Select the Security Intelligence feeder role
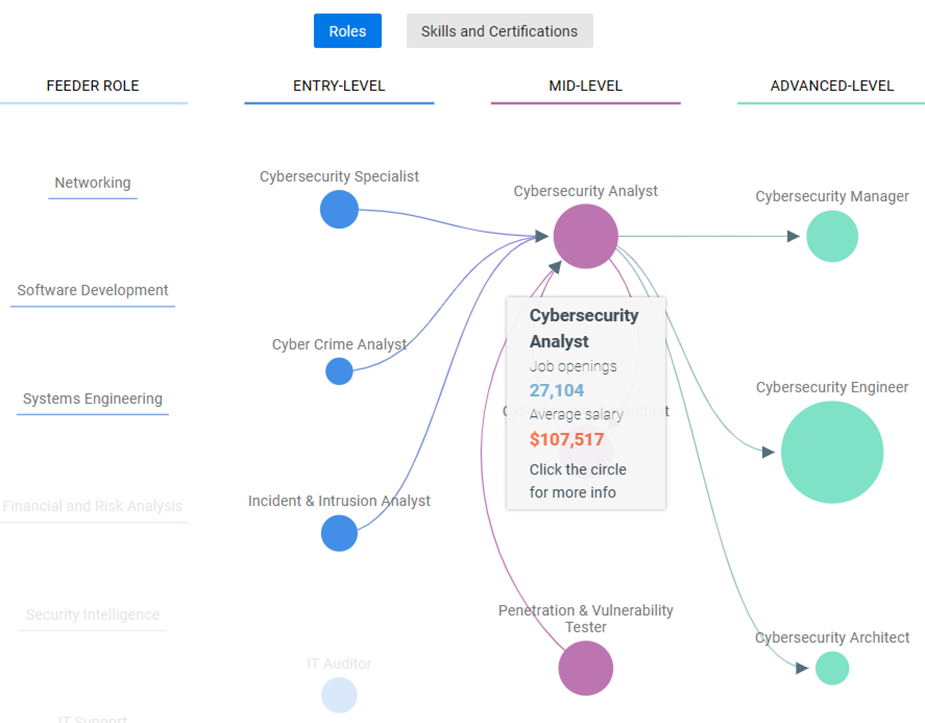 (x=93, y=615)
